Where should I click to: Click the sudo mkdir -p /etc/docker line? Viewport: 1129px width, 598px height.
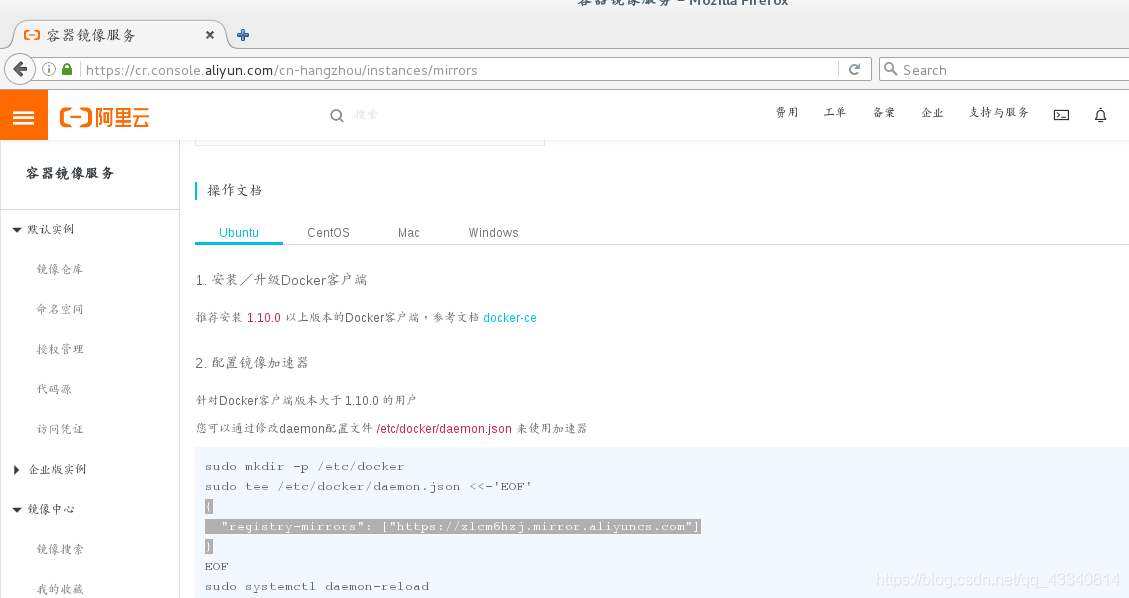pyautogui.click(x=304, y=466)
